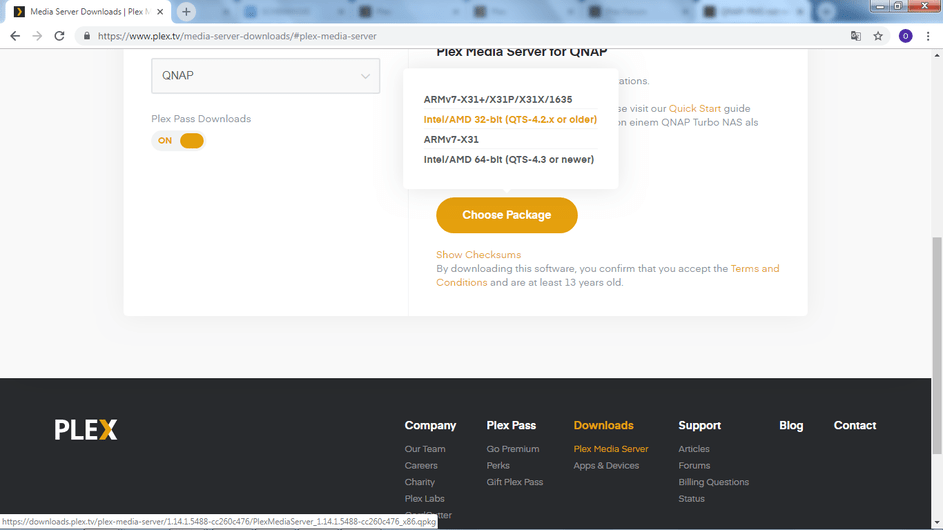Go forward in browser history
943x530 pixels.
37,36
